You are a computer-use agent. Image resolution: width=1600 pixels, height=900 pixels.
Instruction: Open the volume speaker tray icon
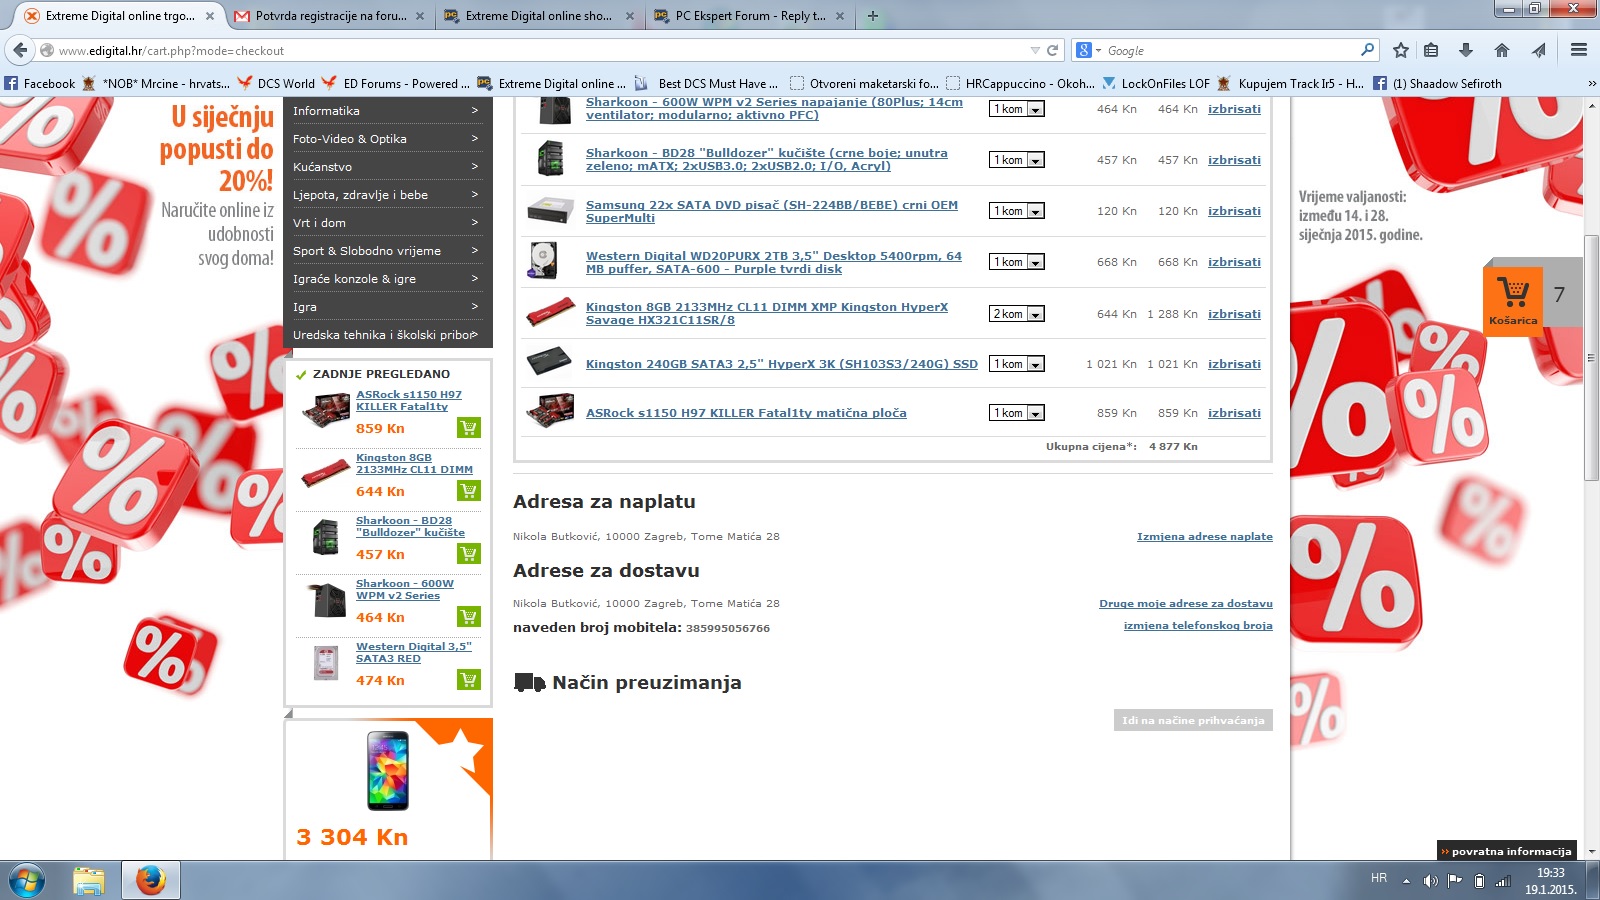point(1430,881)
